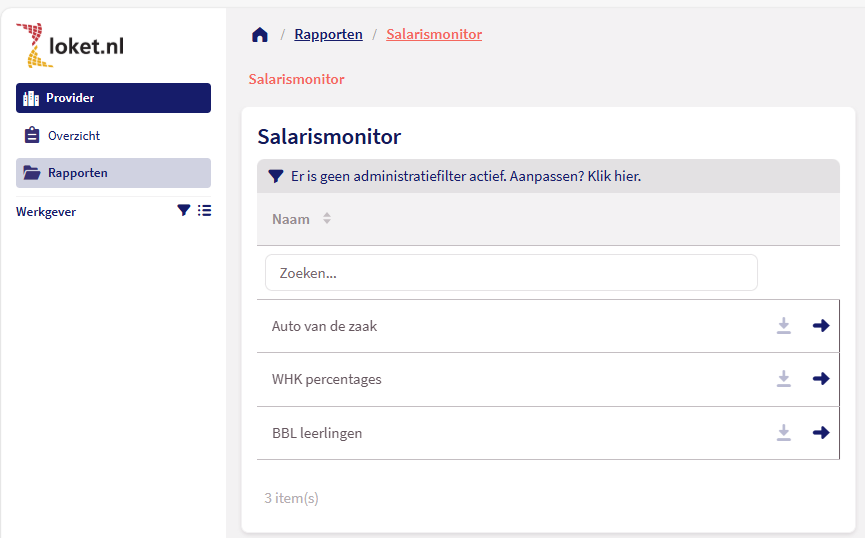Open the Werkgever list view icon
Screen dimensions: 865x538
pos(204,211)
